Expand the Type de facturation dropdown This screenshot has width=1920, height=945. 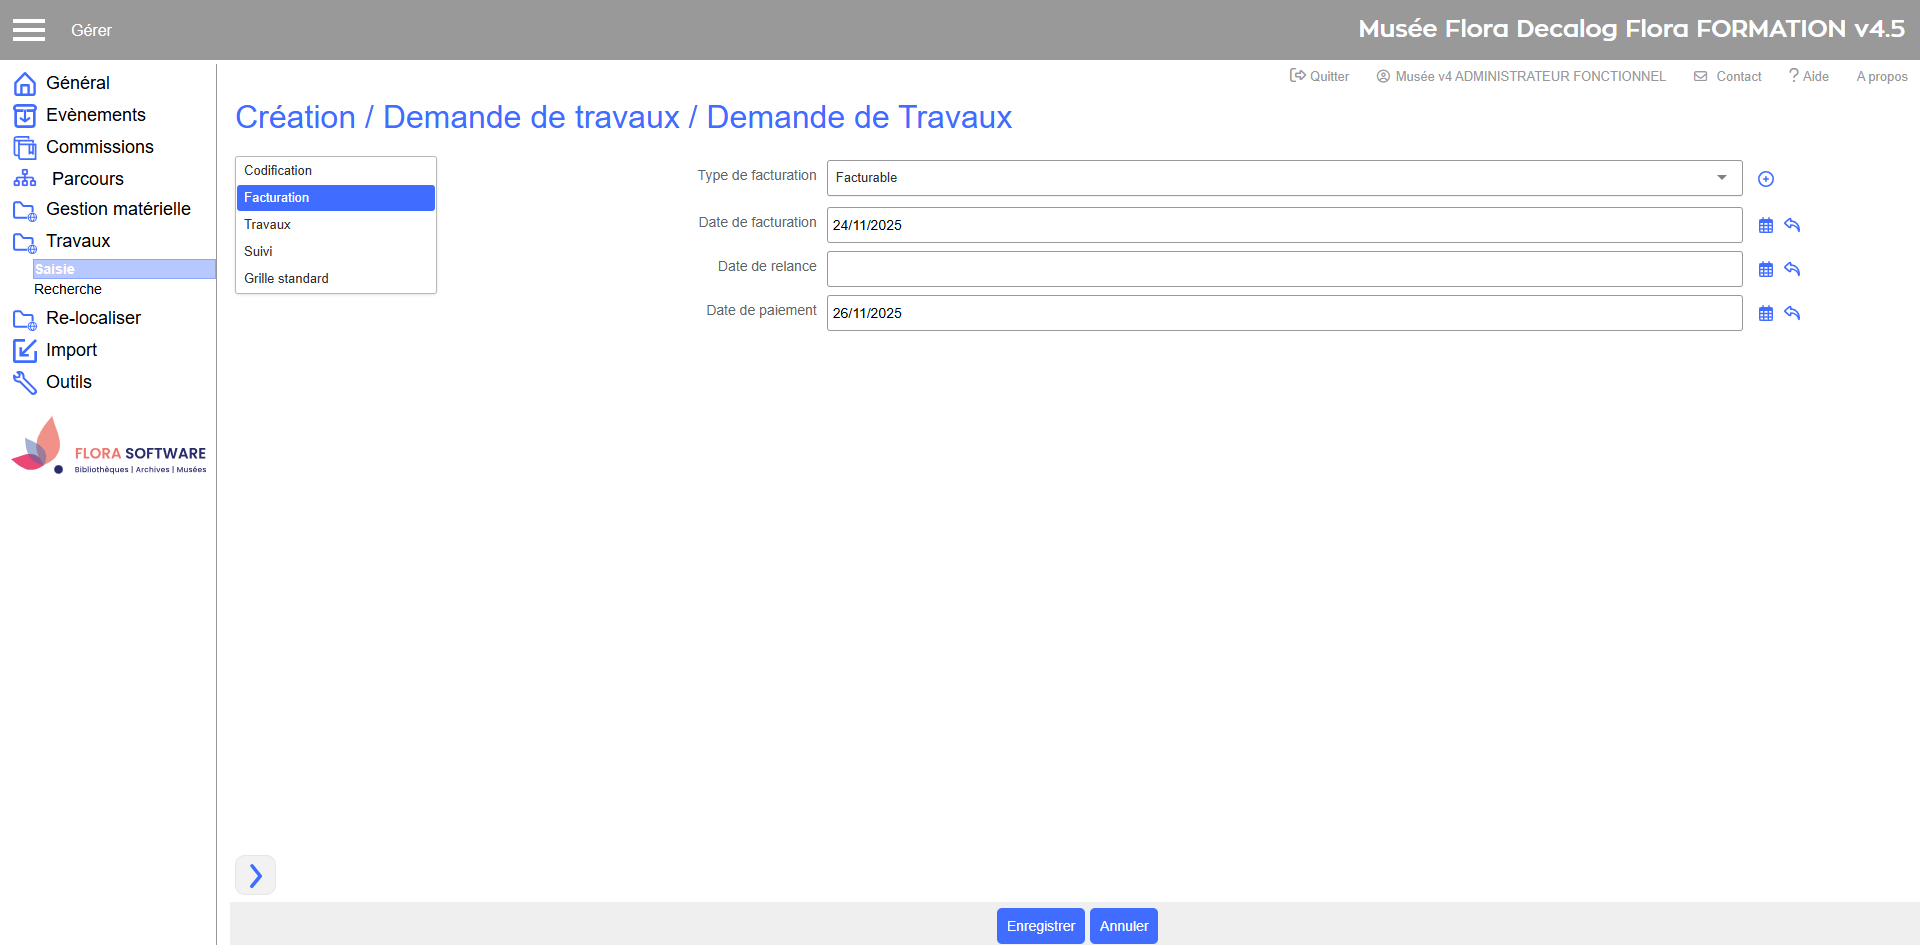(1721, 178)
